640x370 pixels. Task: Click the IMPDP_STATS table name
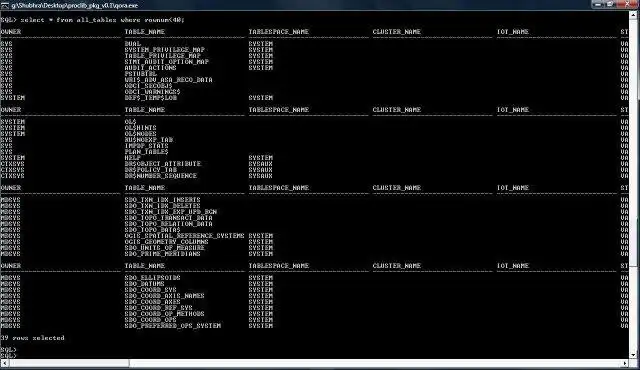[x=147, y=146]
